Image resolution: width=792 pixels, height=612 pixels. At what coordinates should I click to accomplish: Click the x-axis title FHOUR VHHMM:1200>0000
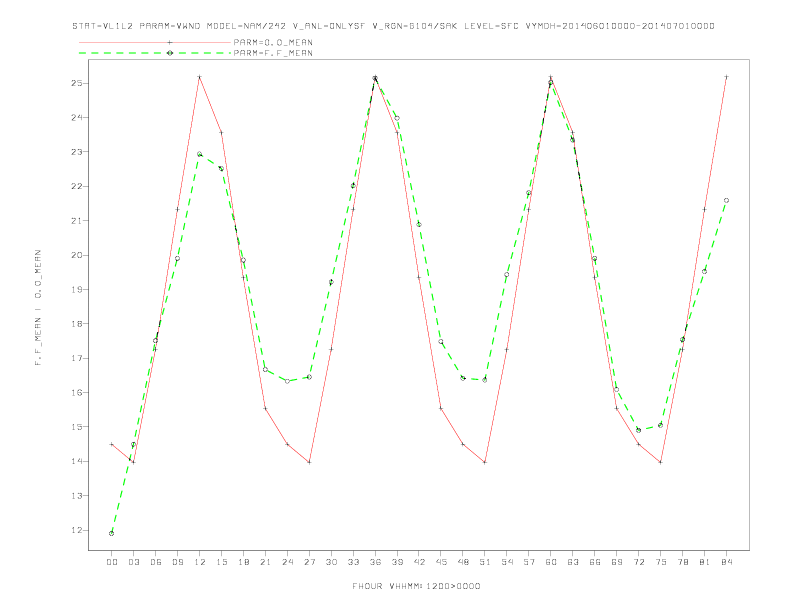point(416,586)
